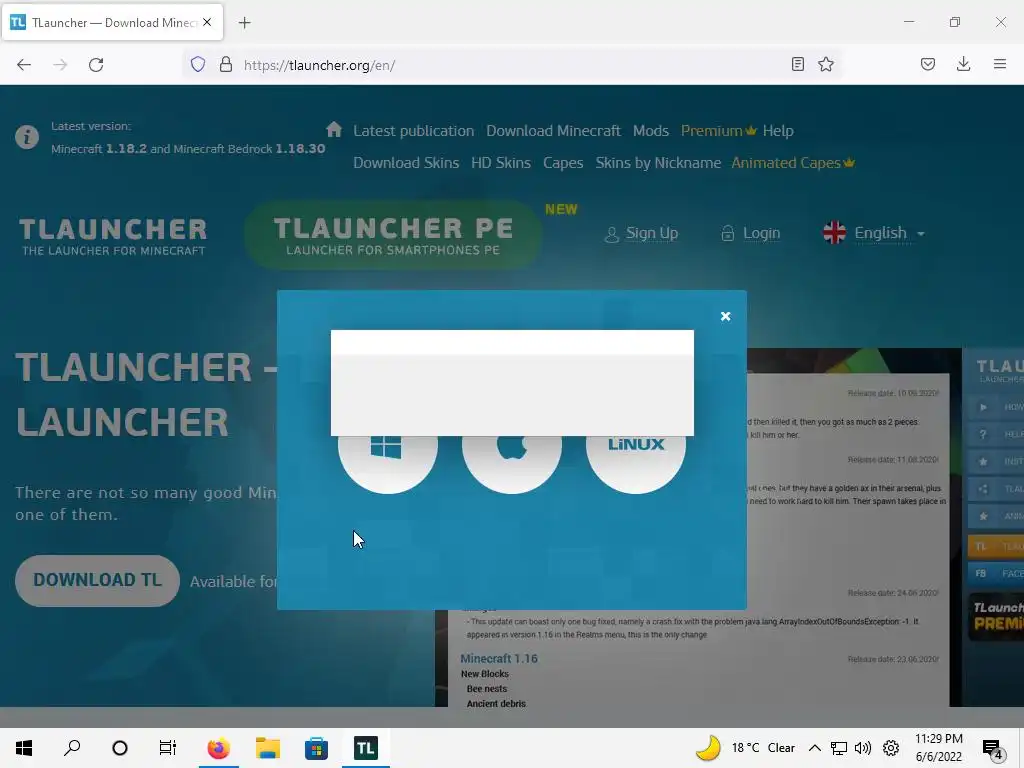Open Cortana circle on taskbar
The image size is (1024, 768).
120,748
